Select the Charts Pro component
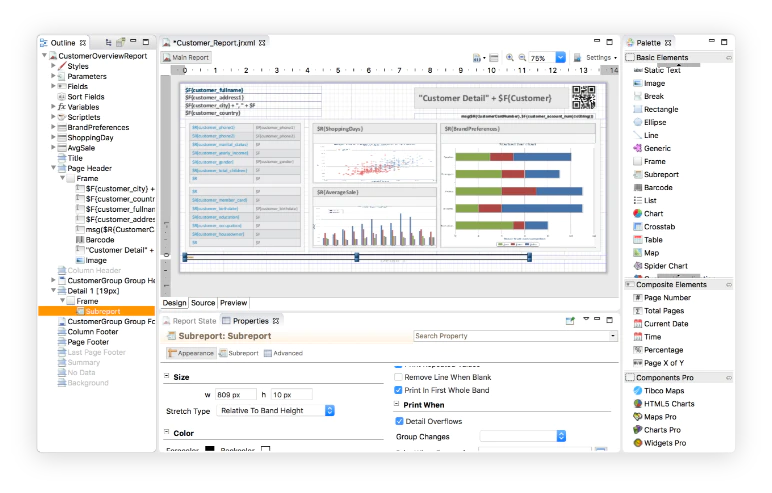The width and height of the screenshot is (772, 493). pyautogui.click(x=657, y=430)
